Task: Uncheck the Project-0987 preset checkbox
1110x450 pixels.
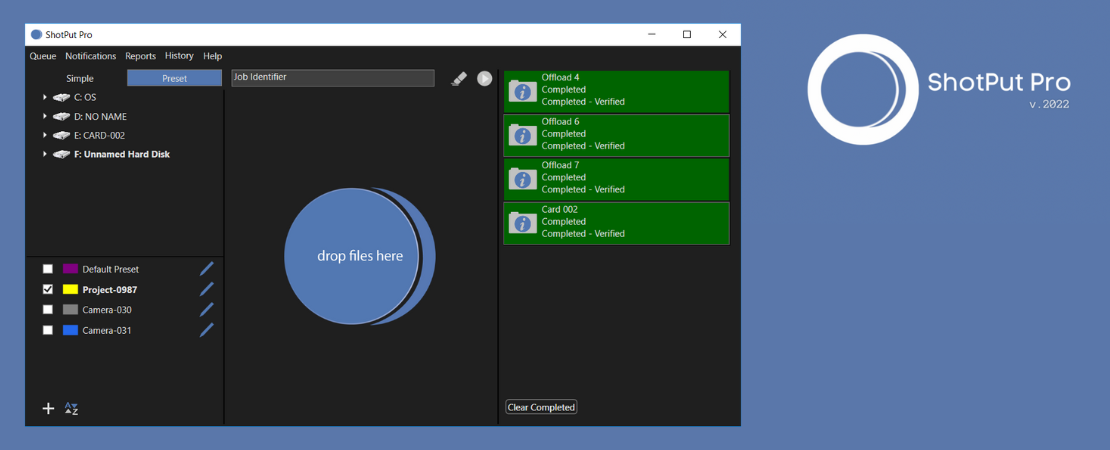Action: (48, 289)
